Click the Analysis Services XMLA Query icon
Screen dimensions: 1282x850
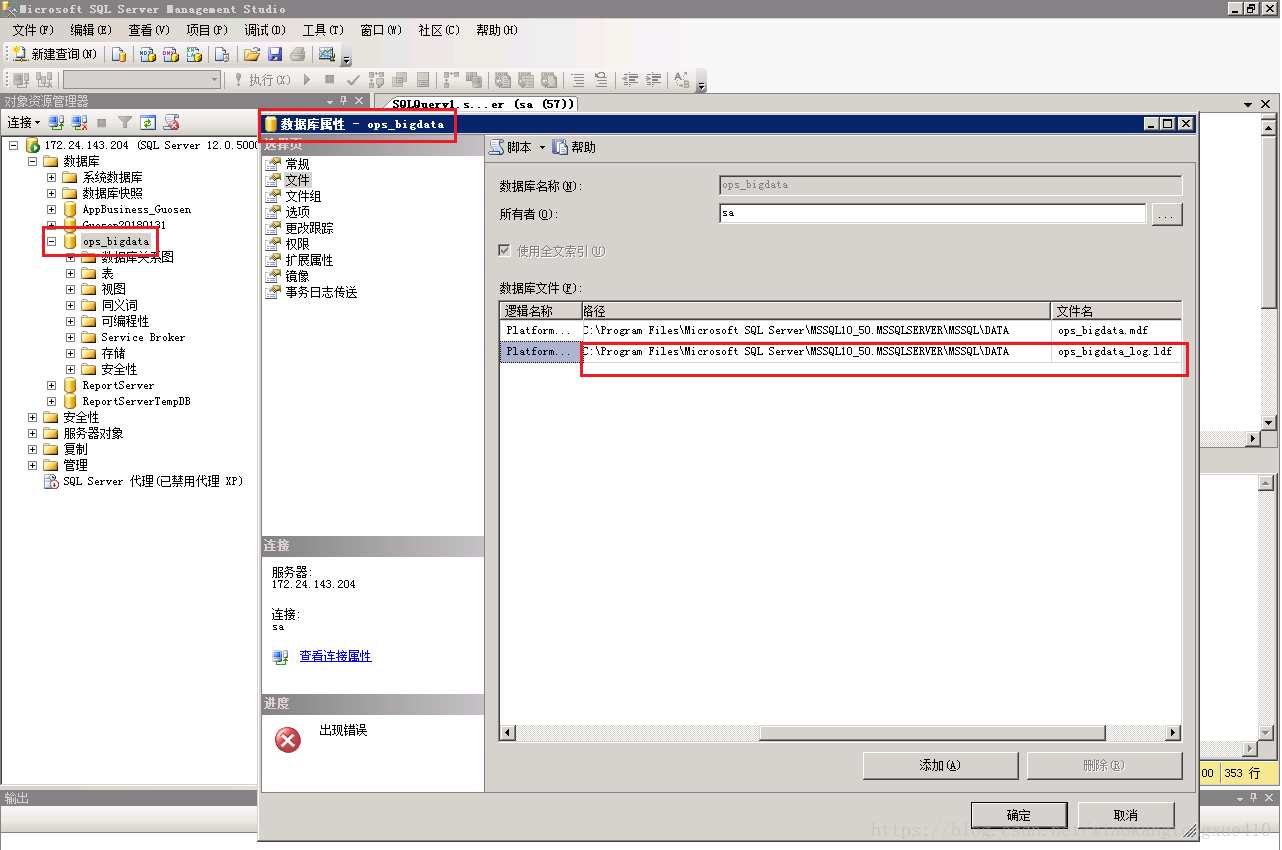[x=194, y=54]
